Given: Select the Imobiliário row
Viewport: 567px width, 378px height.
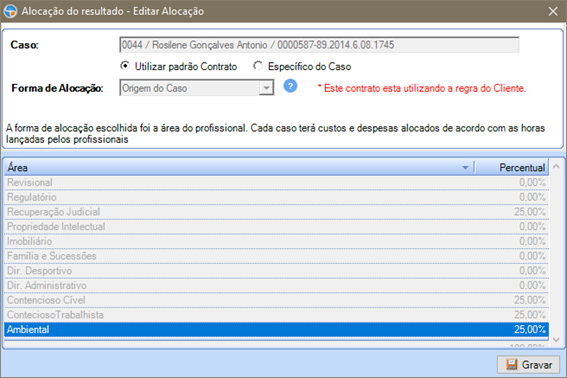Looking at the screenshot, I should coord(276,242).
